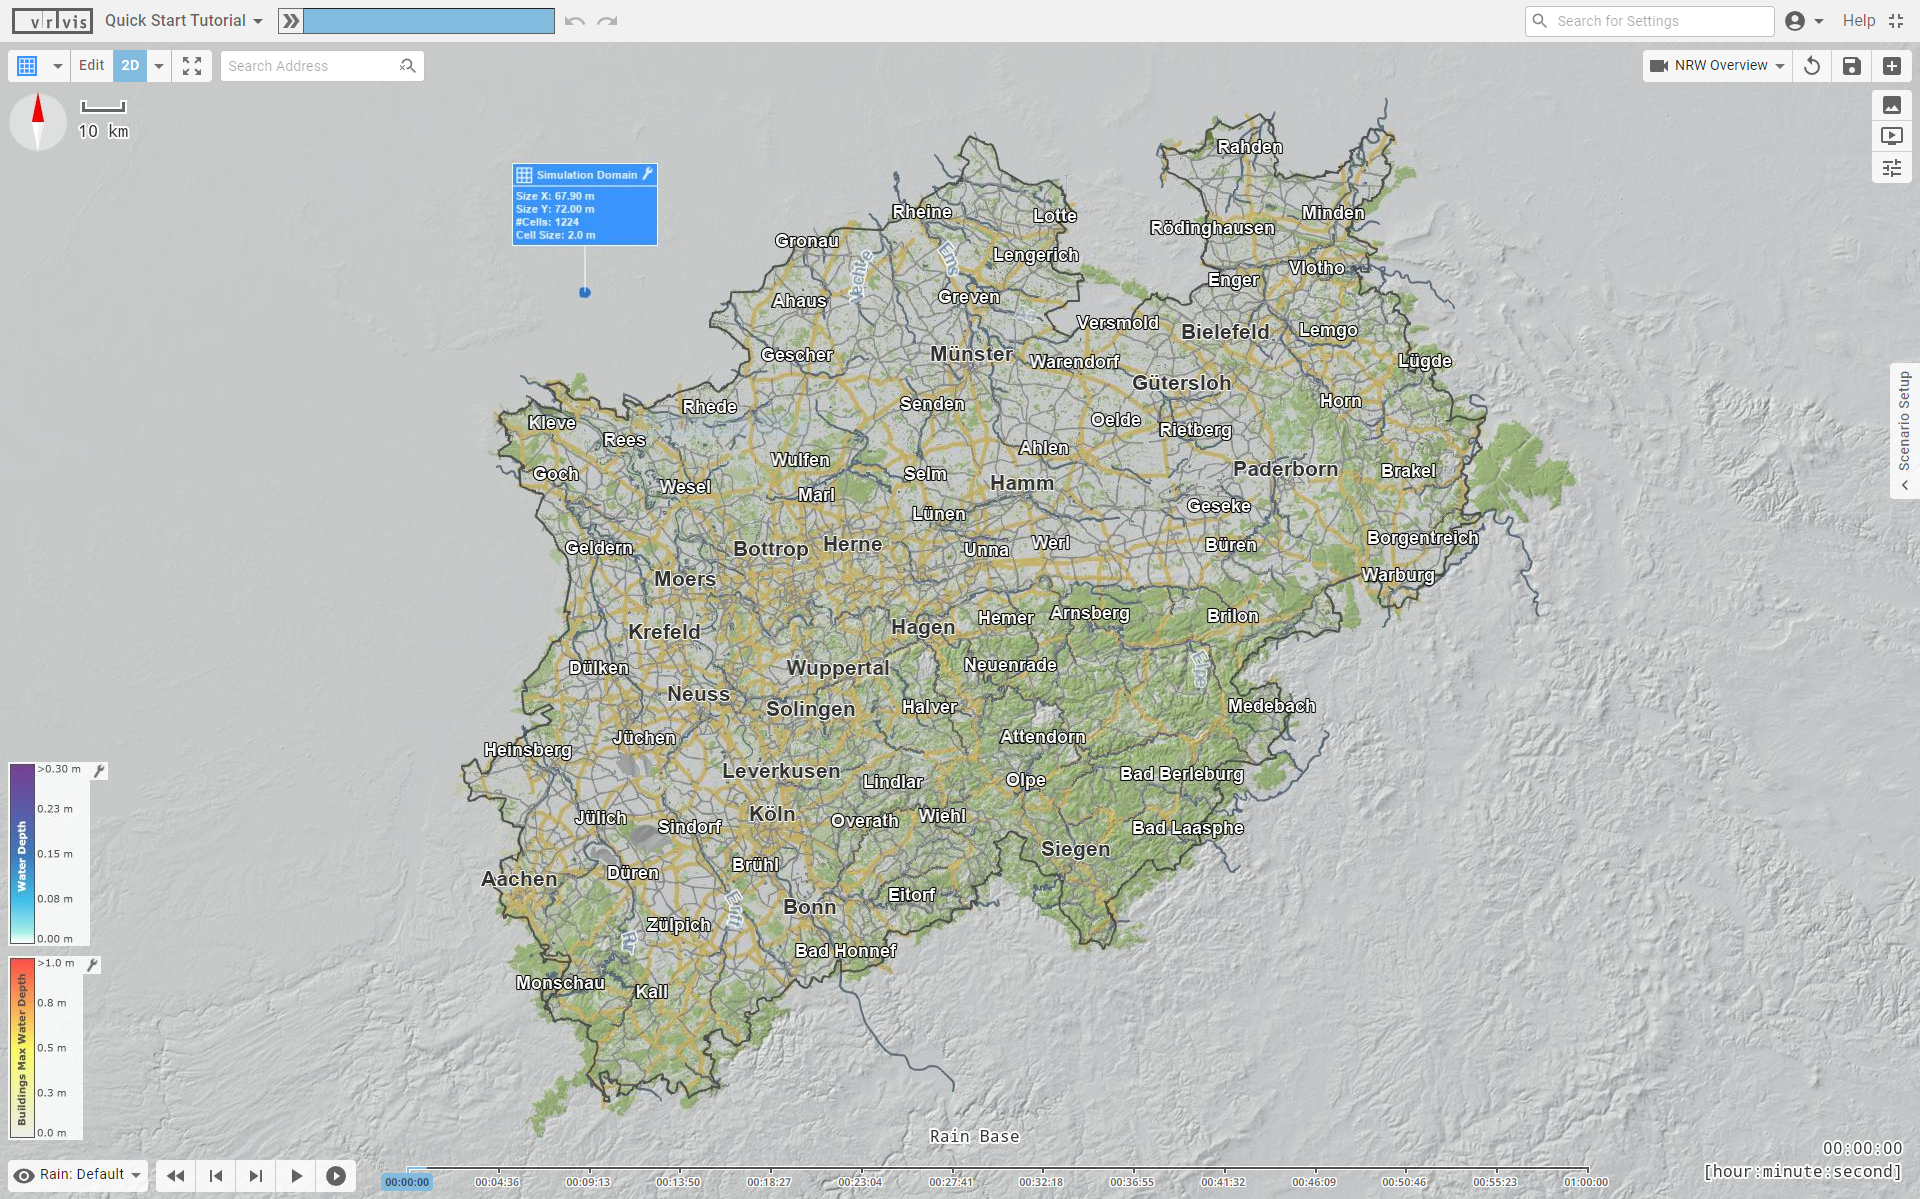1920x1199 pixels.
Task: Open the sliders tune settings icon
Action: click(1891, 168)
